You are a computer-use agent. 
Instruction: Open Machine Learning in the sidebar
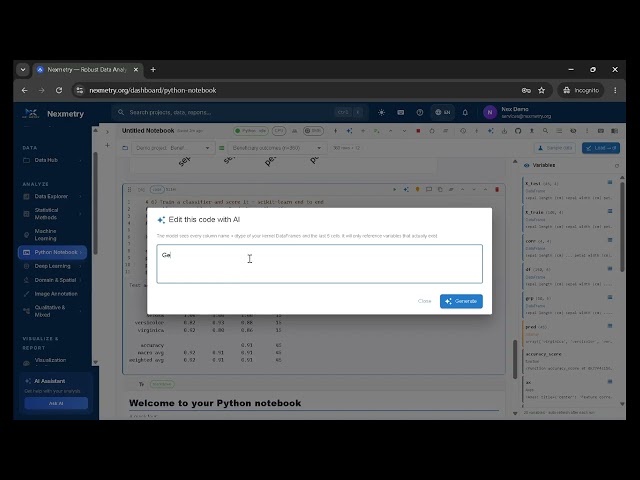52,235
